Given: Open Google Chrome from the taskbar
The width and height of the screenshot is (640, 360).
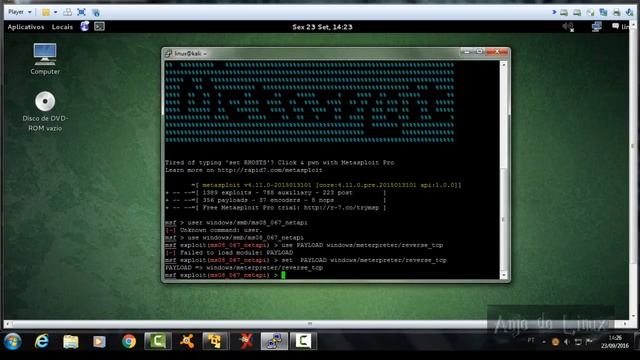Looking at the screenshot, I should 129,341.
